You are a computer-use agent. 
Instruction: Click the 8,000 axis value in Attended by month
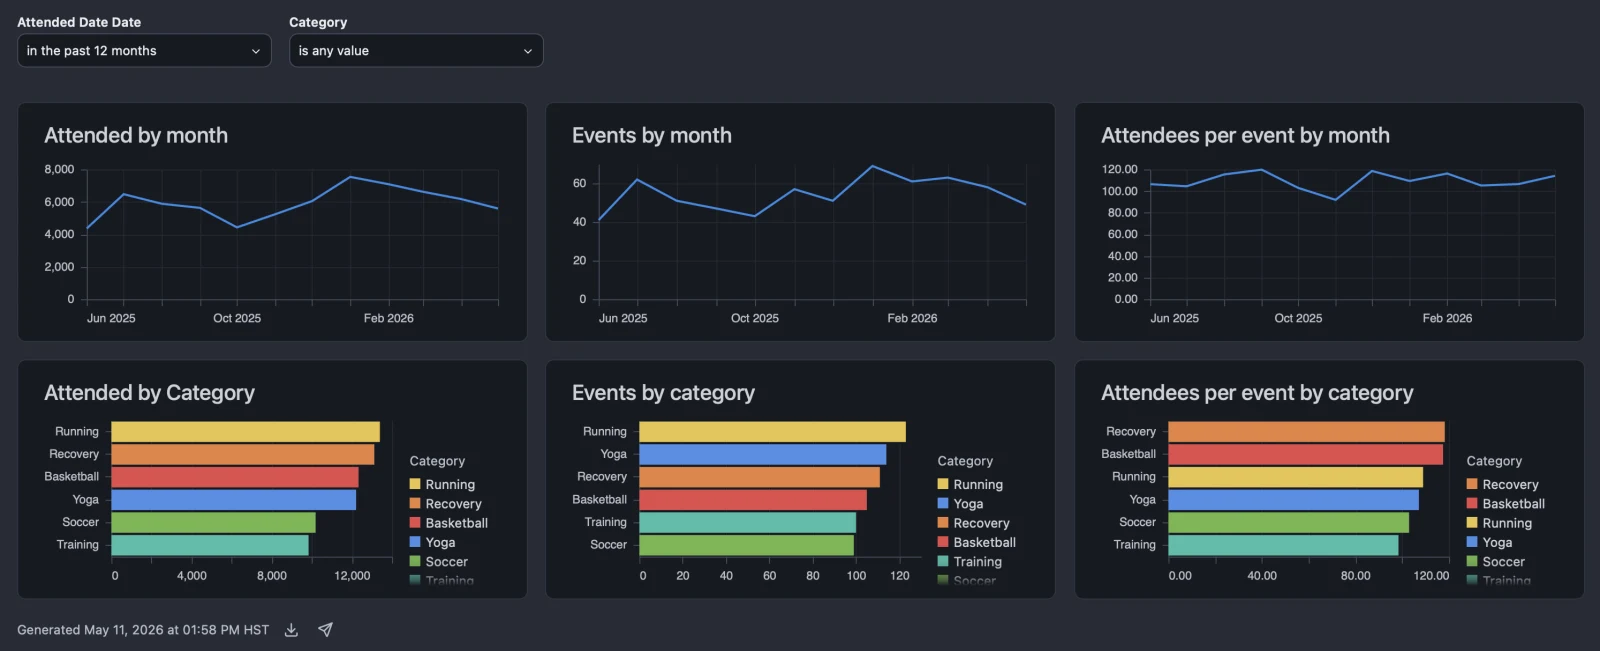59,169
